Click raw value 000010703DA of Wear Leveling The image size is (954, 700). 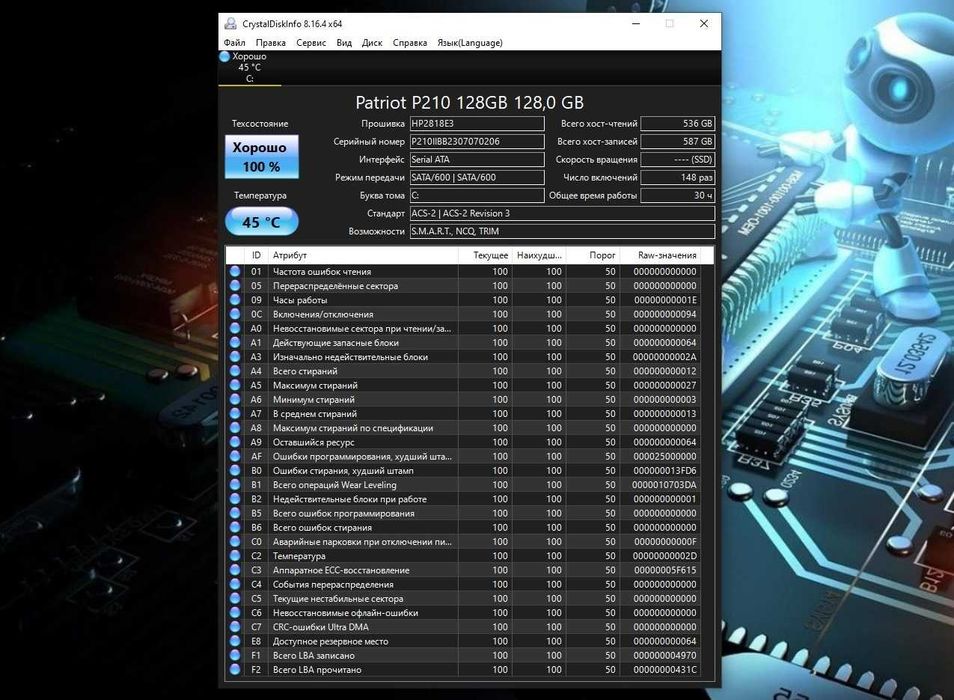point(664,485)
